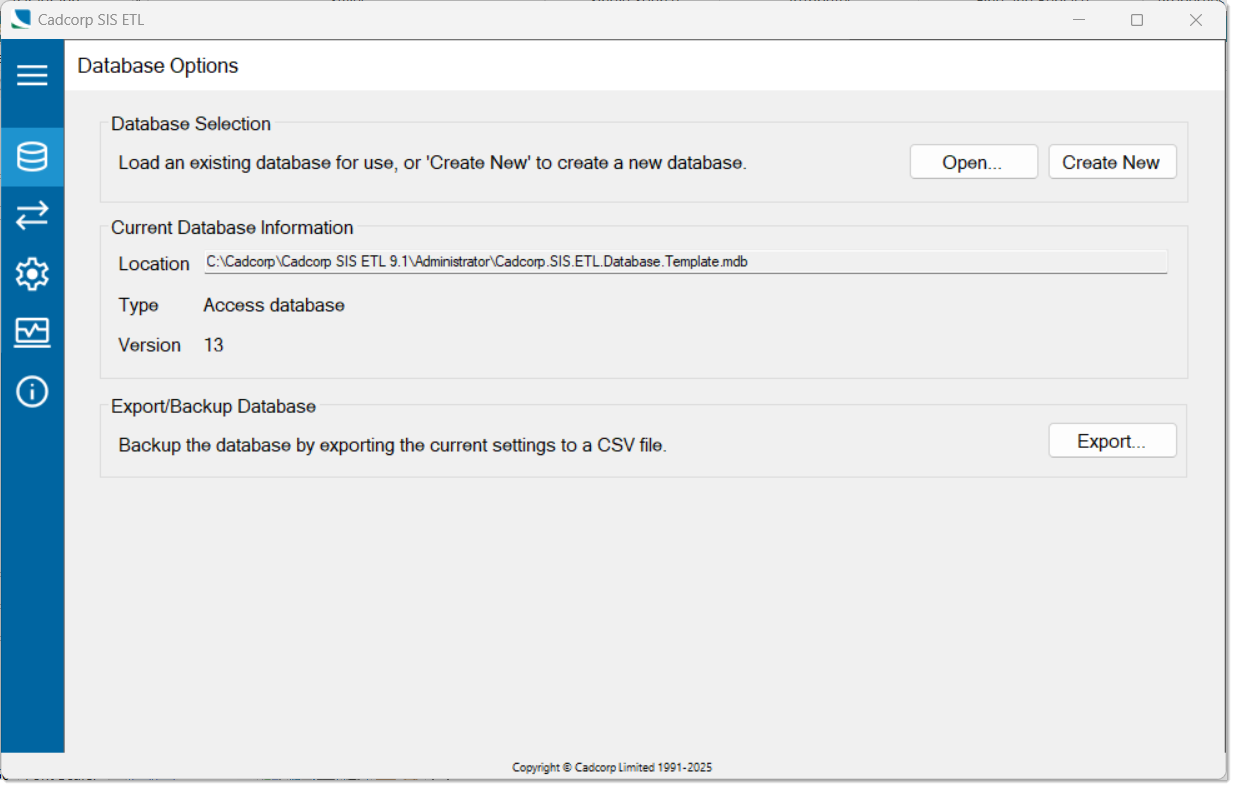This screenshot has width=1234, height=787.
Task: Click the Current Database Information label
Action: click(x=232, y=228)
